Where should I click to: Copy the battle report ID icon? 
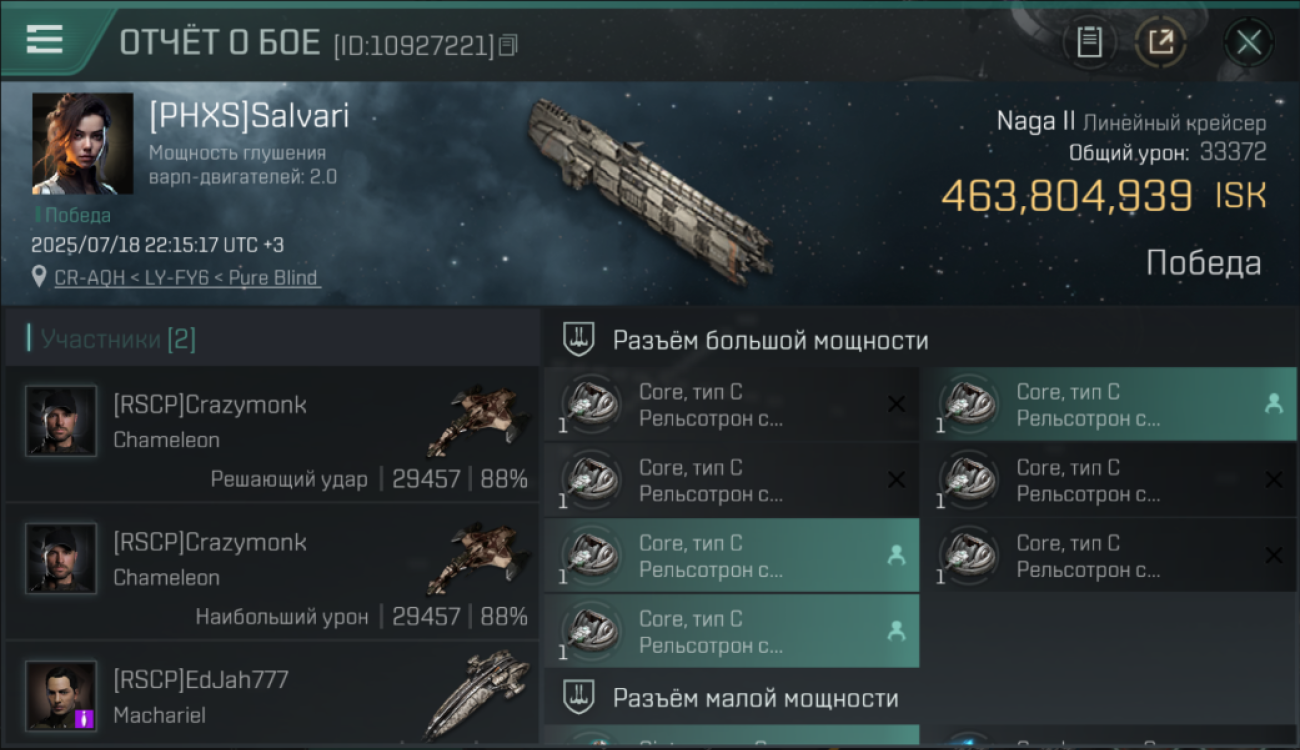(x=508, y=45)
